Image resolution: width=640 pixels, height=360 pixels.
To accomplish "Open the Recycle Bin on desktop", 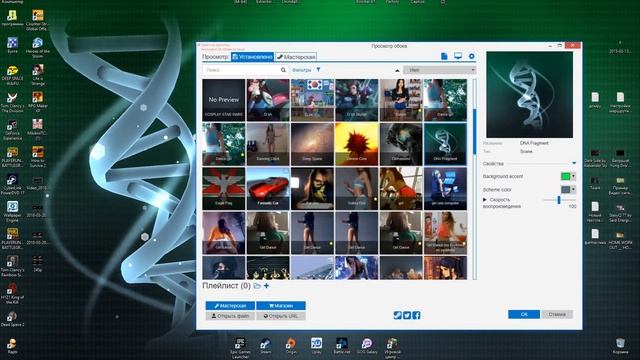I will (620, 346).
